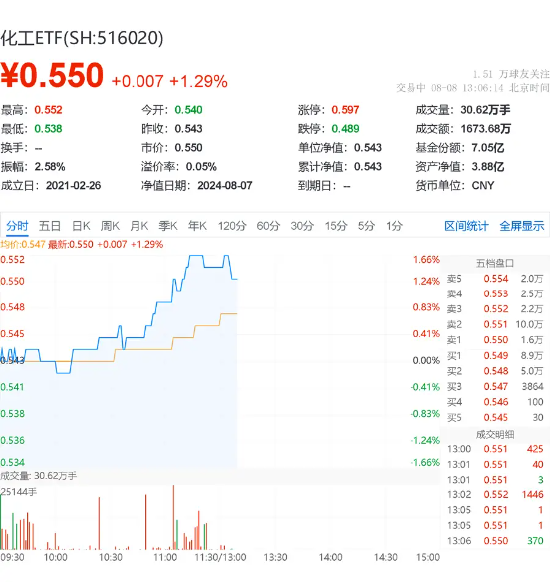The width and height of the screenshot is (550, 584).
Task: Open 区间统计 range statistics
Action: [x=466, y=226]
